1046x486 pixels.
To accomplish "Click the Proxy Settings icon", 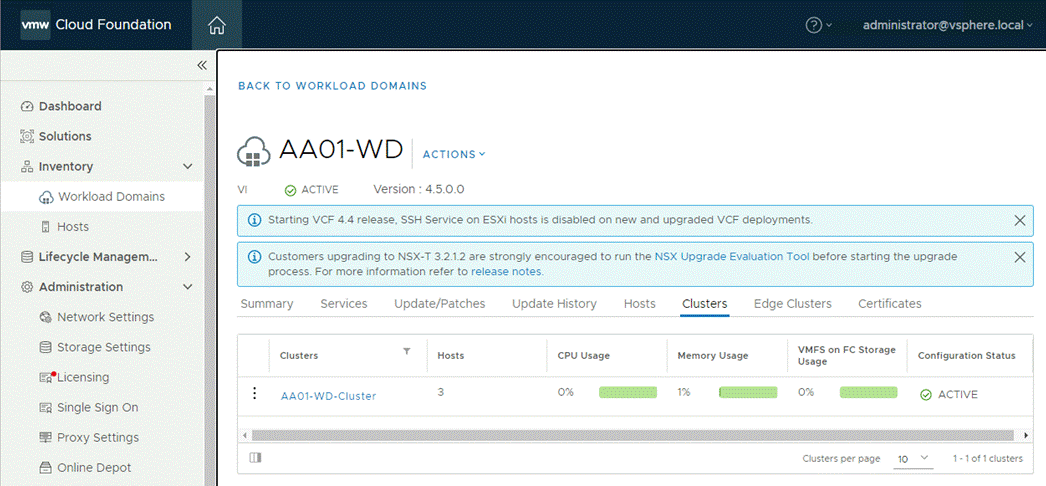I will [45, 438].
